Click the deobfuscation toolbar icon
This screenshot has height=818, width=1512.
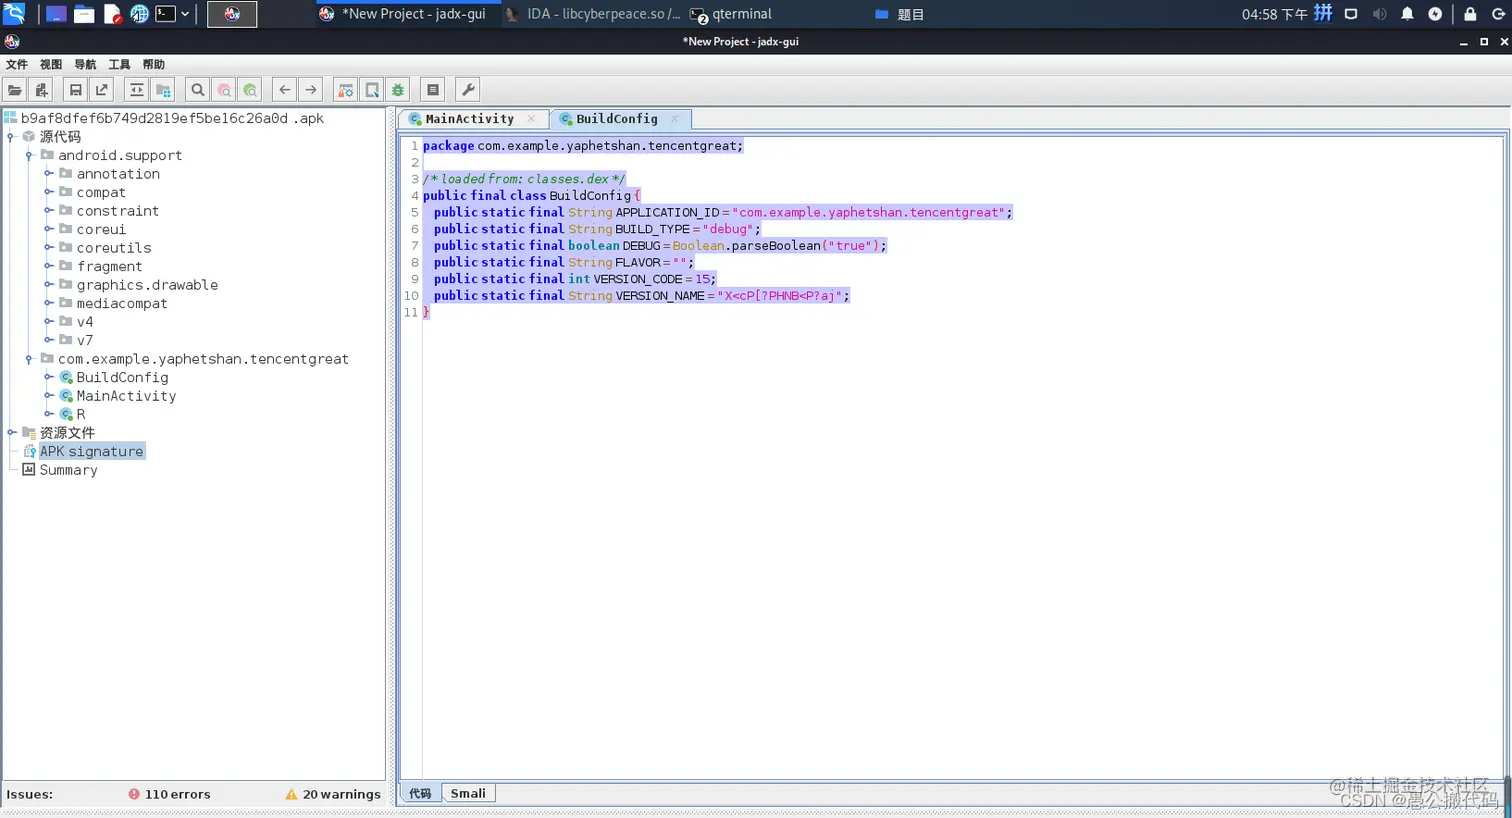346,90
